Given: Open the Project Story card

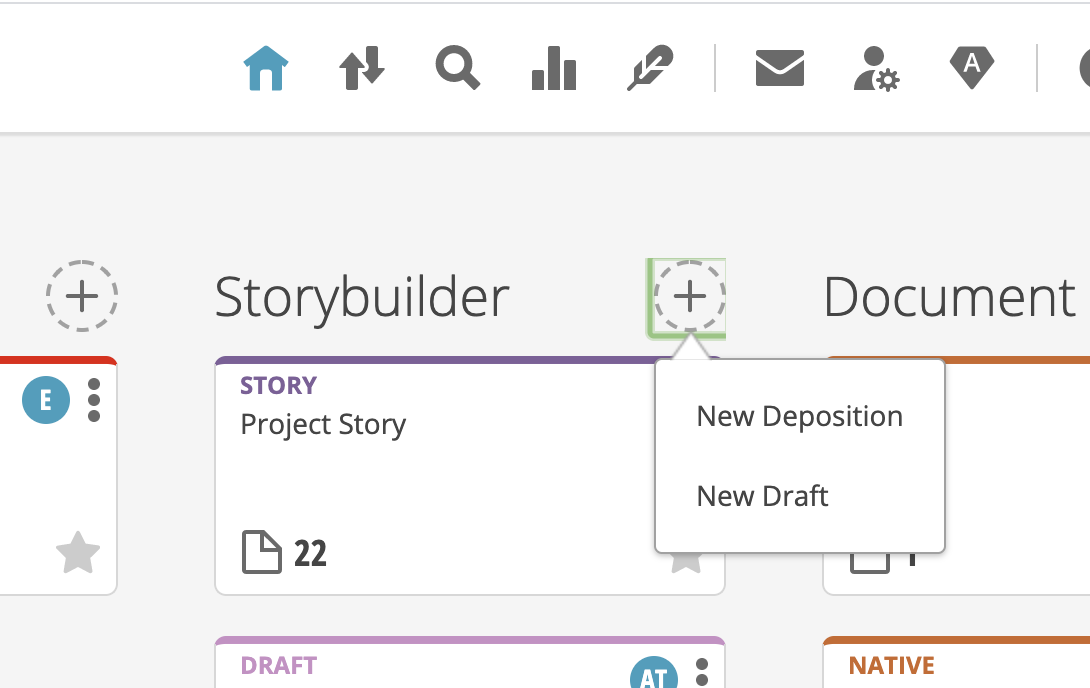Looking at the screenshot, I should pos(470,476).
